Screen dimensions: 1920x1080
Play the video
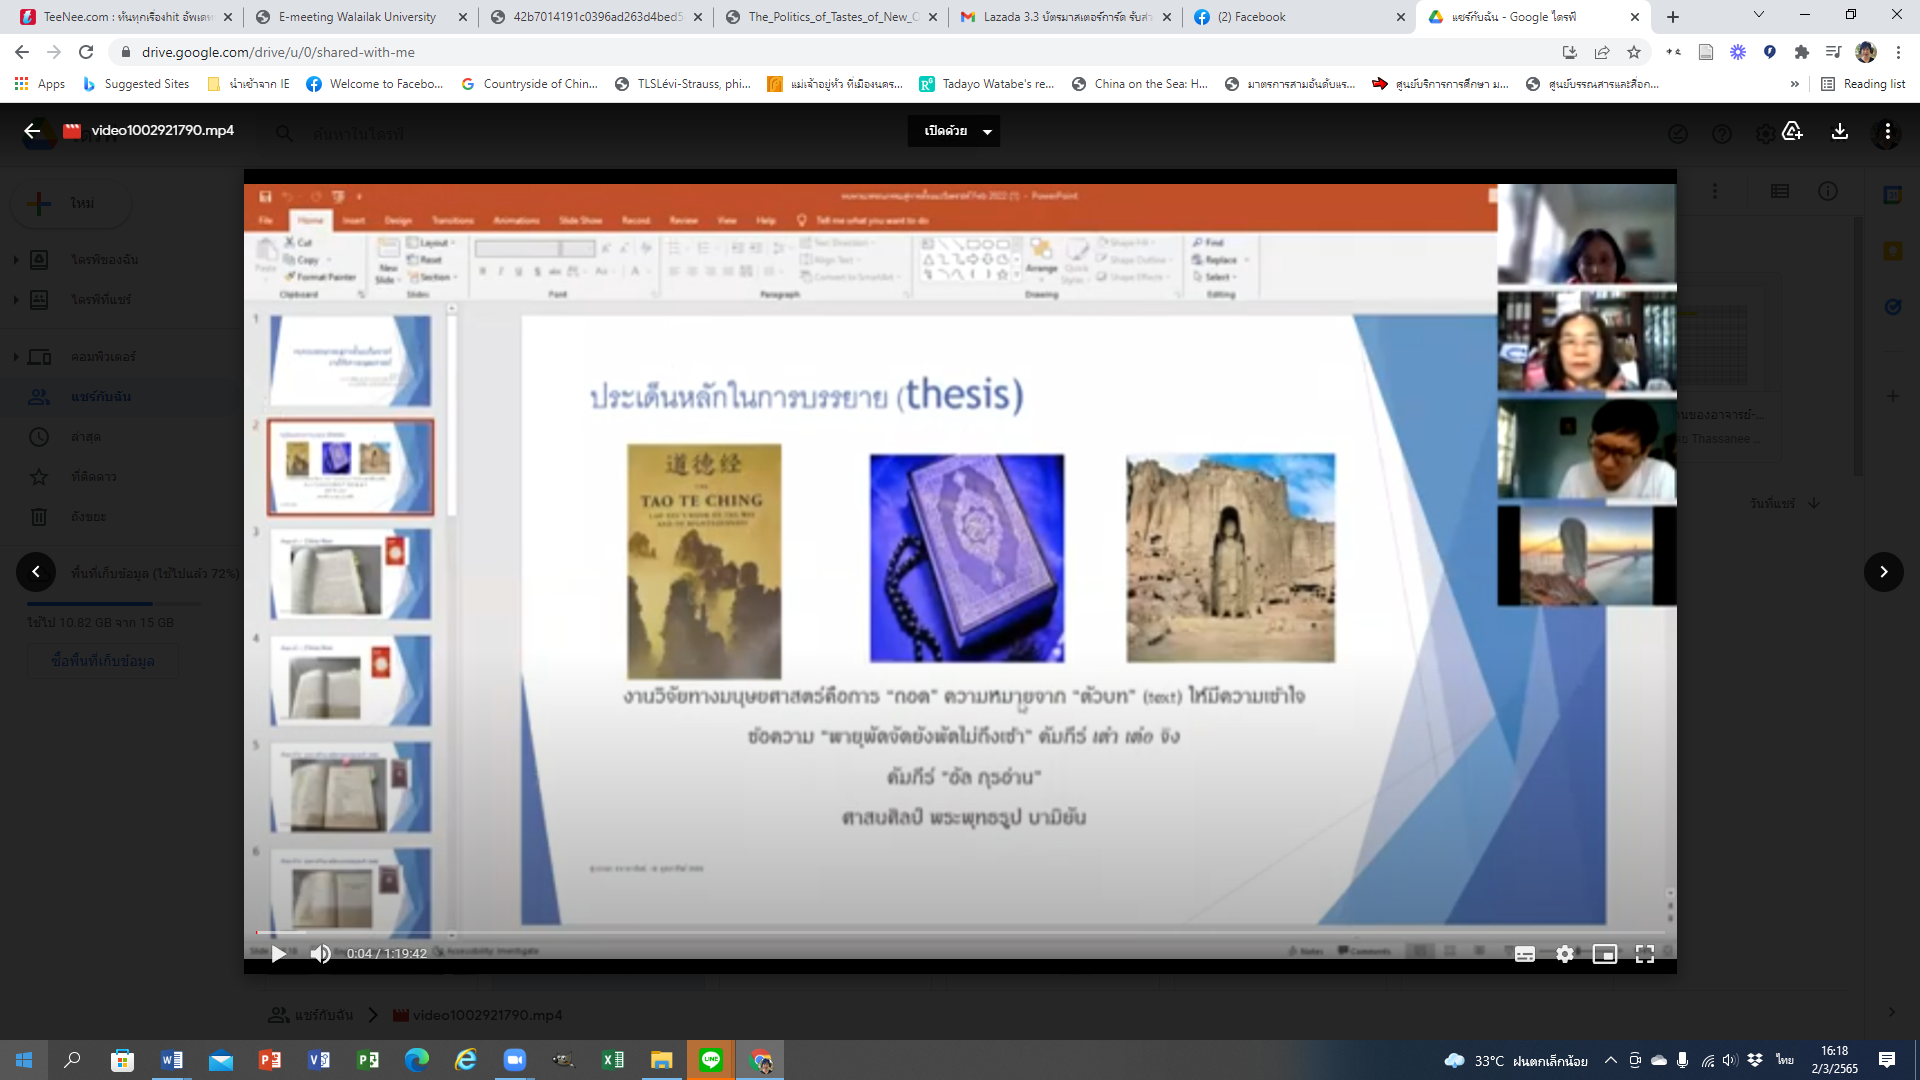tap(279, 954)
